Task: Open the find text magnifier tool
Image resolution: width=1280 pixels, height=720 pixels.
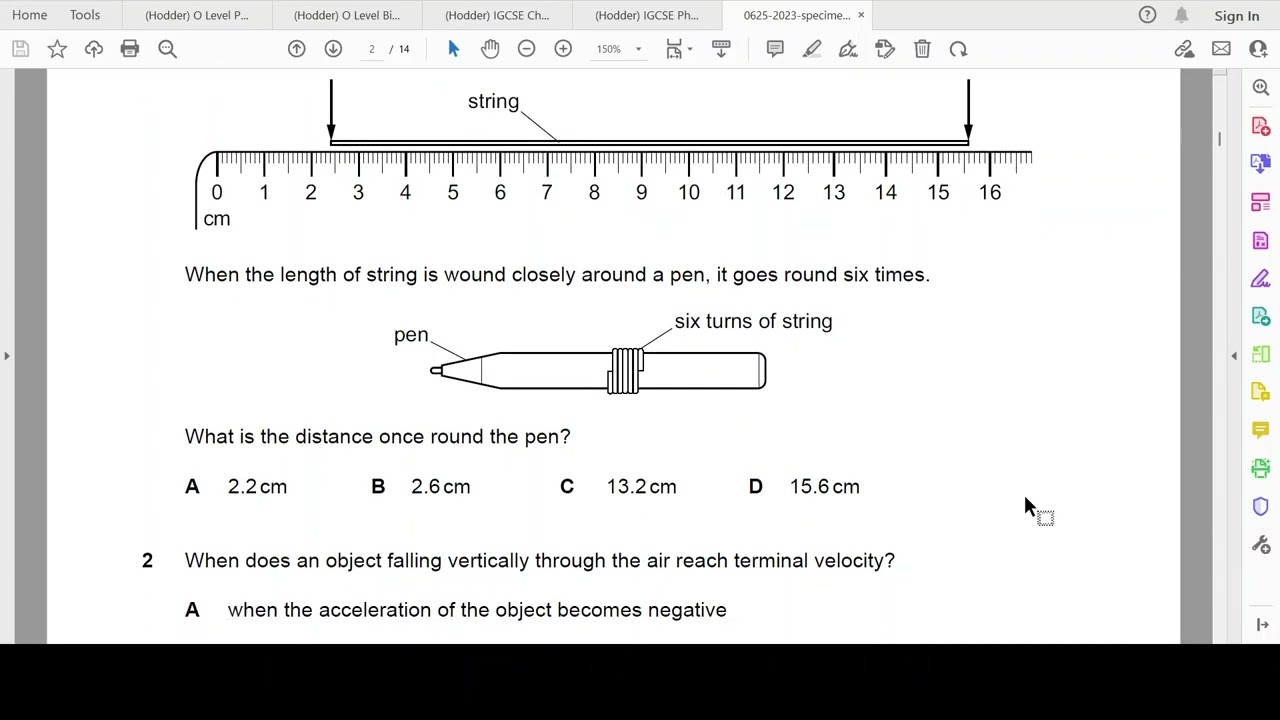Action: (x=167, y=49)
